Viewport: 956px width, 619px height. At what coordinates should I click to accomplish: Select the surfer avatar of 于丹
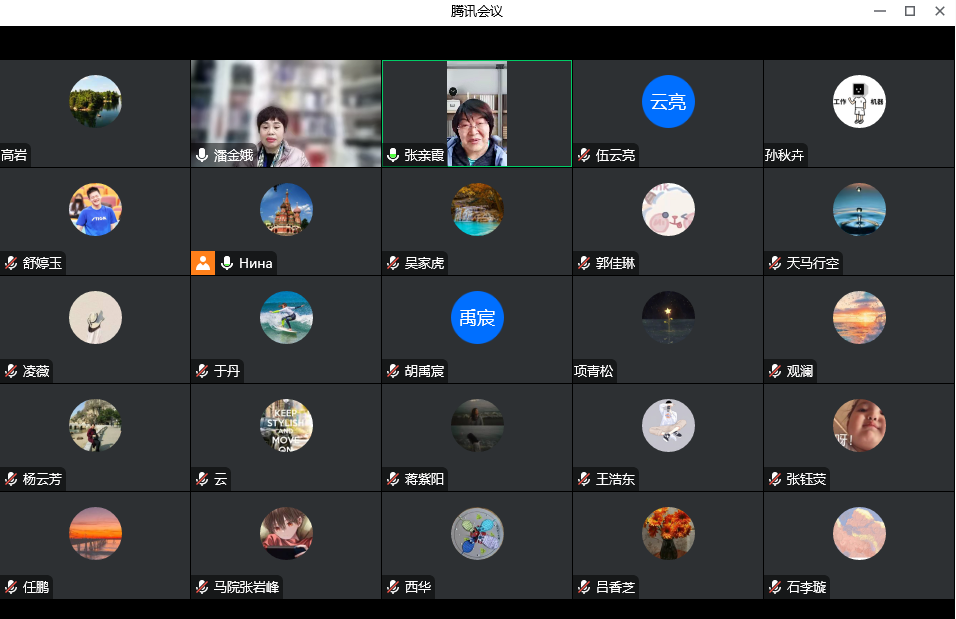[x=286, y=318]
